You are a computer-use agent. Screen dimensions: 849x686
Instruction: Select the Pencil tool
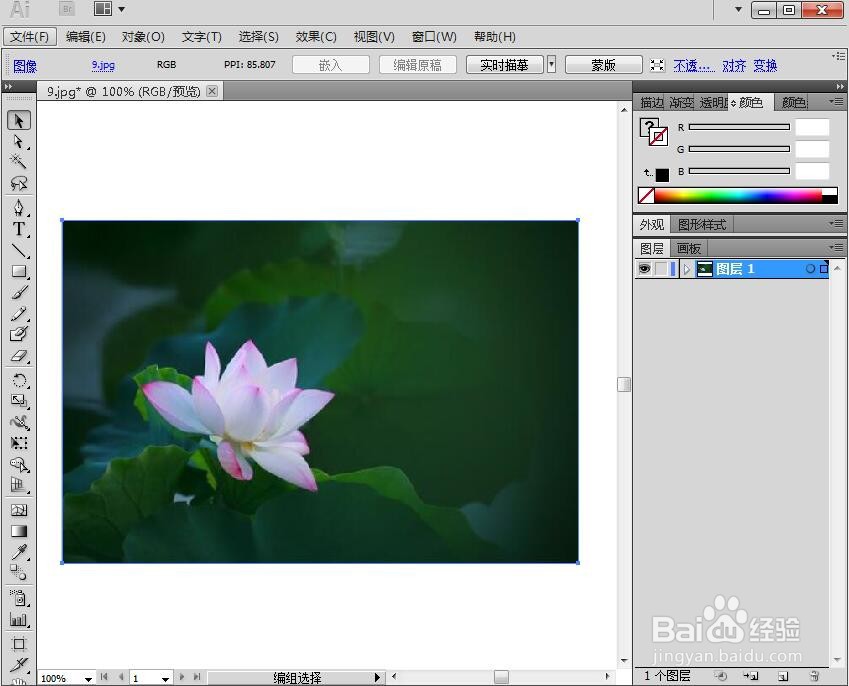click(x=19, y=313)
